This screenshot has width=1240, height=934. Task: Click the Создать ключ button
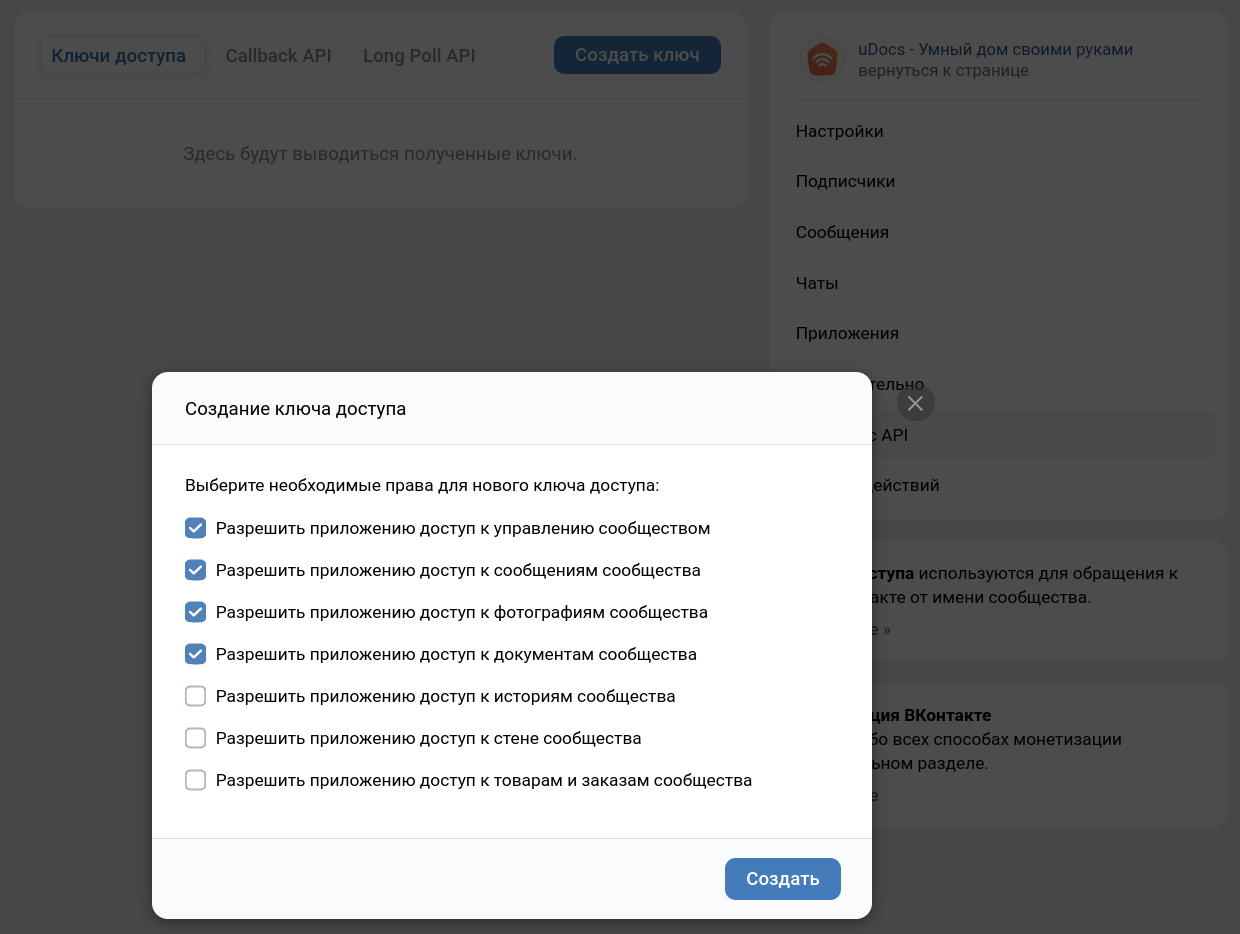pyautogui.click(x=637, y=55)
